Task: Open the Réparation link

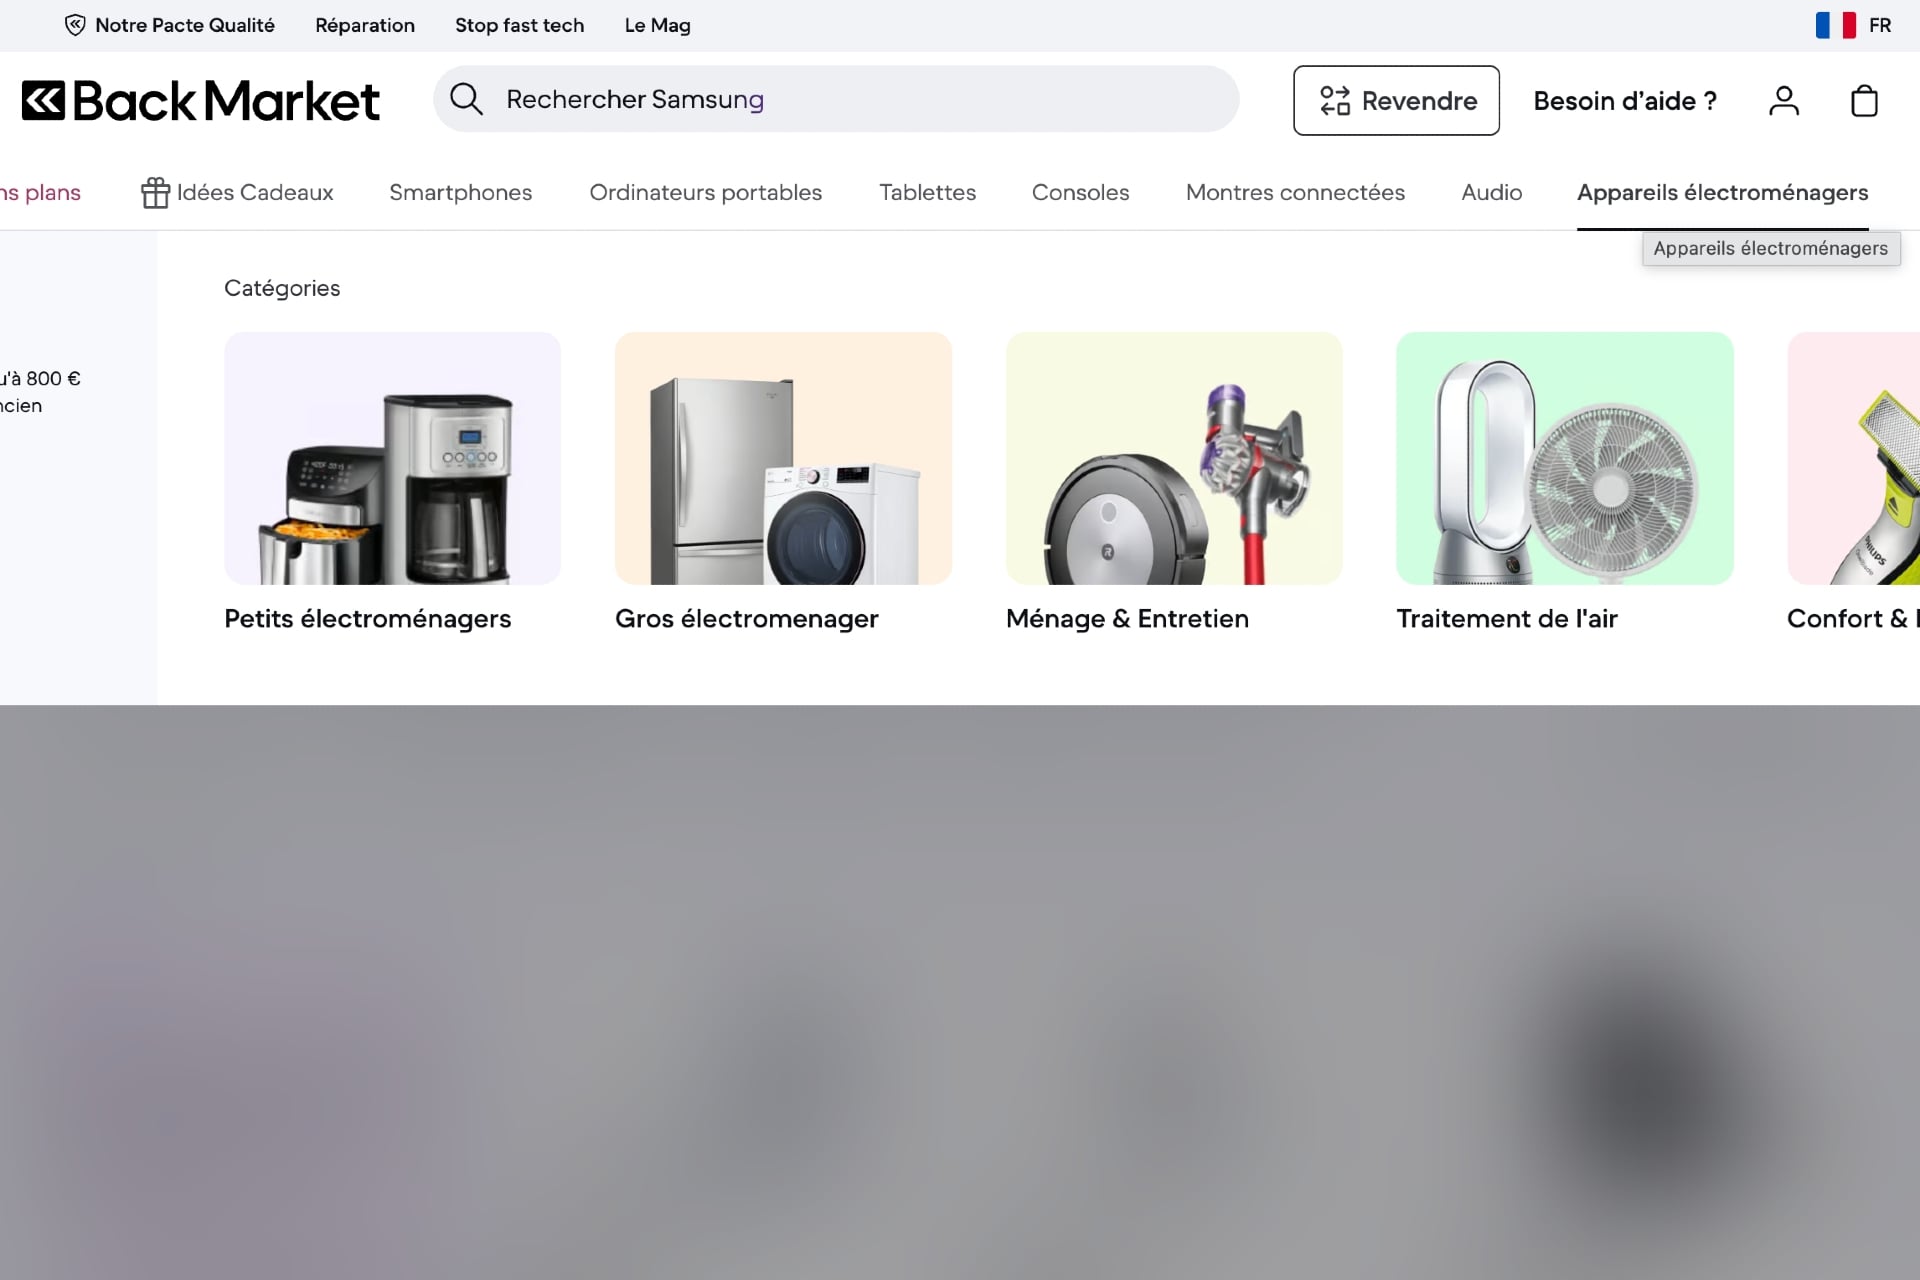Action: [365, 25]
